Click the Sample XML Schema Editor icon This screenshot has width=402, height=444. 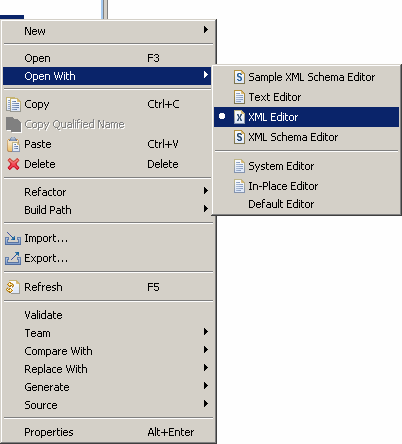coord(239,77)
